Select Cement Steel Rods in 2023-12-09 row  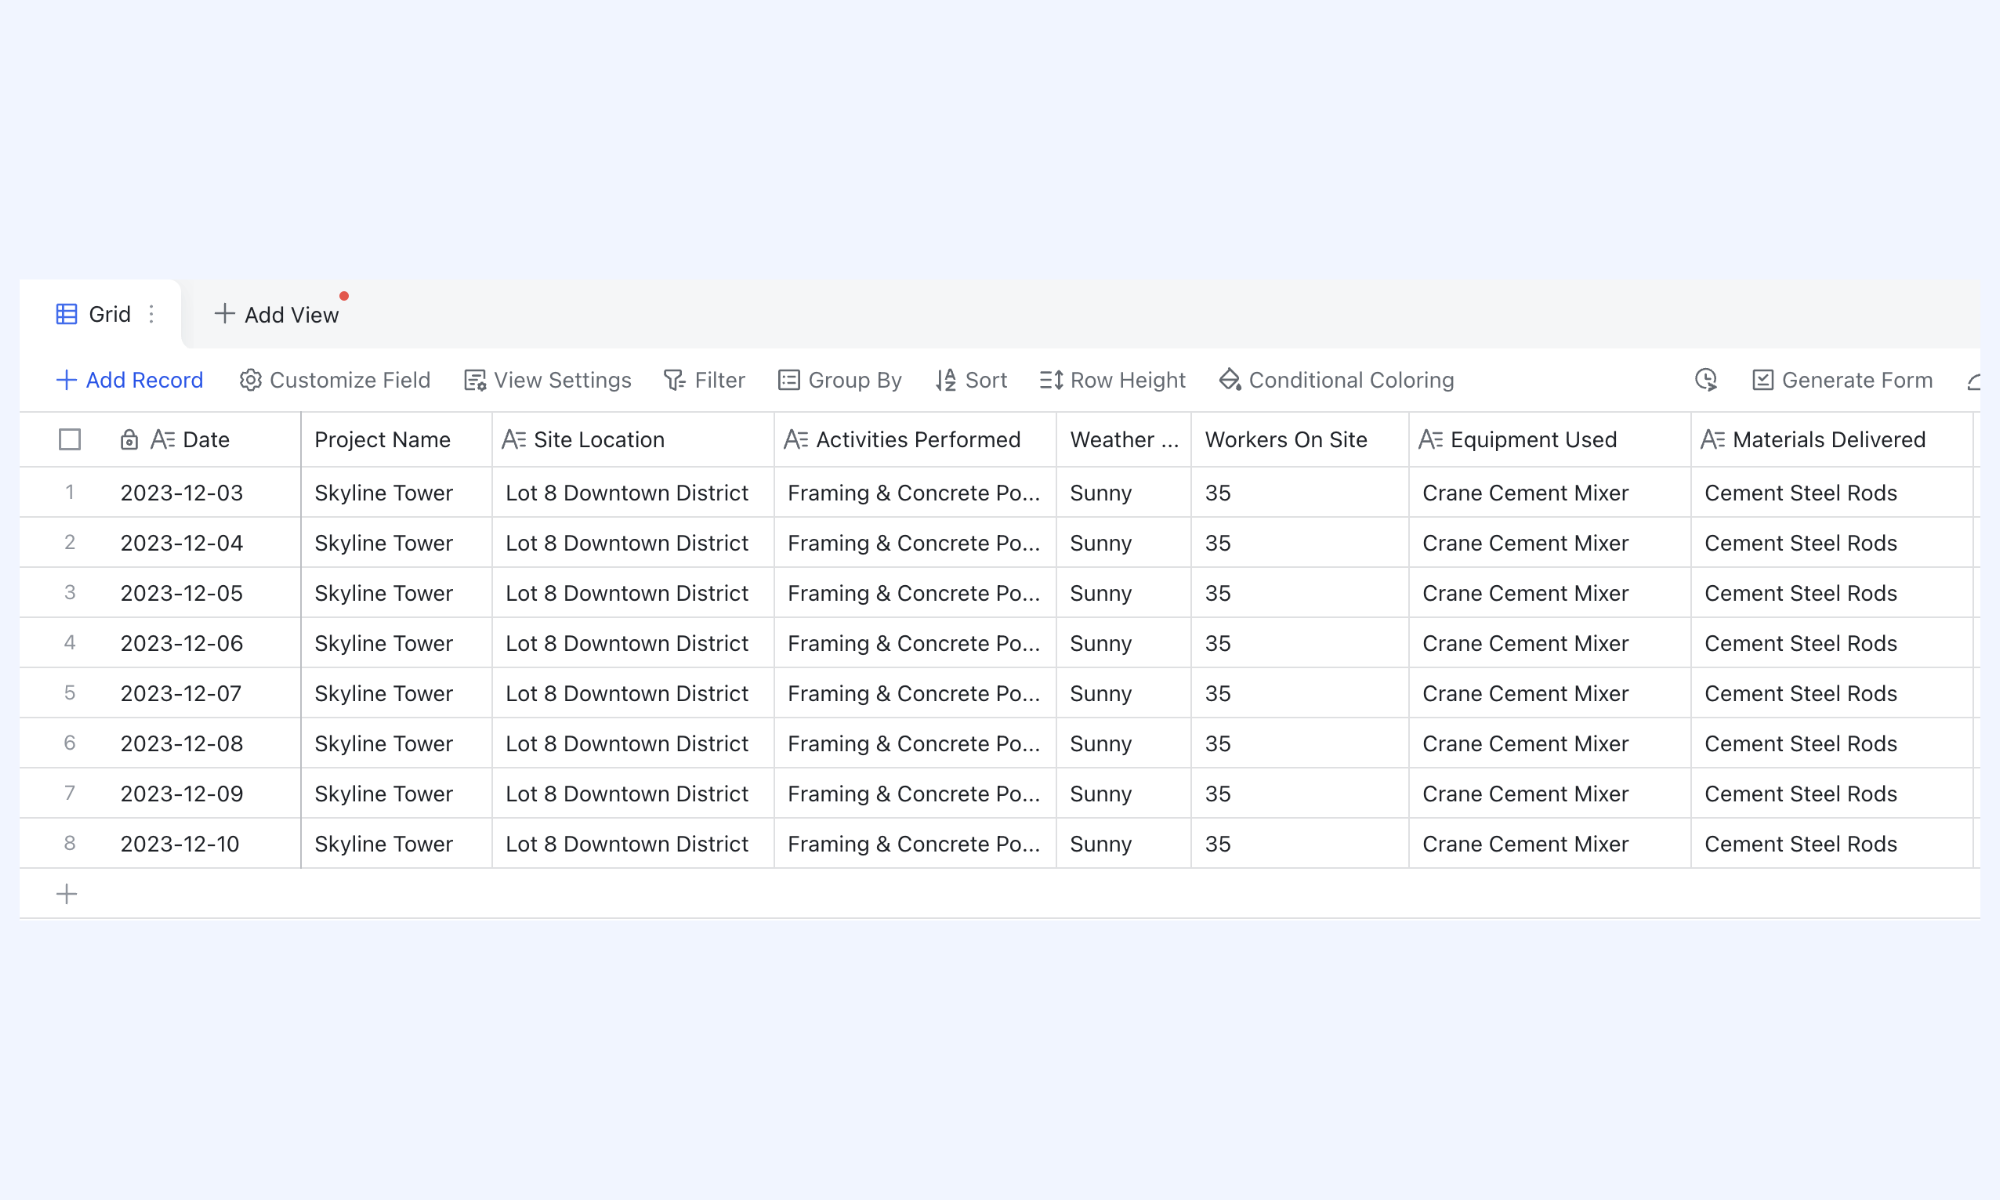(1832, 793)
